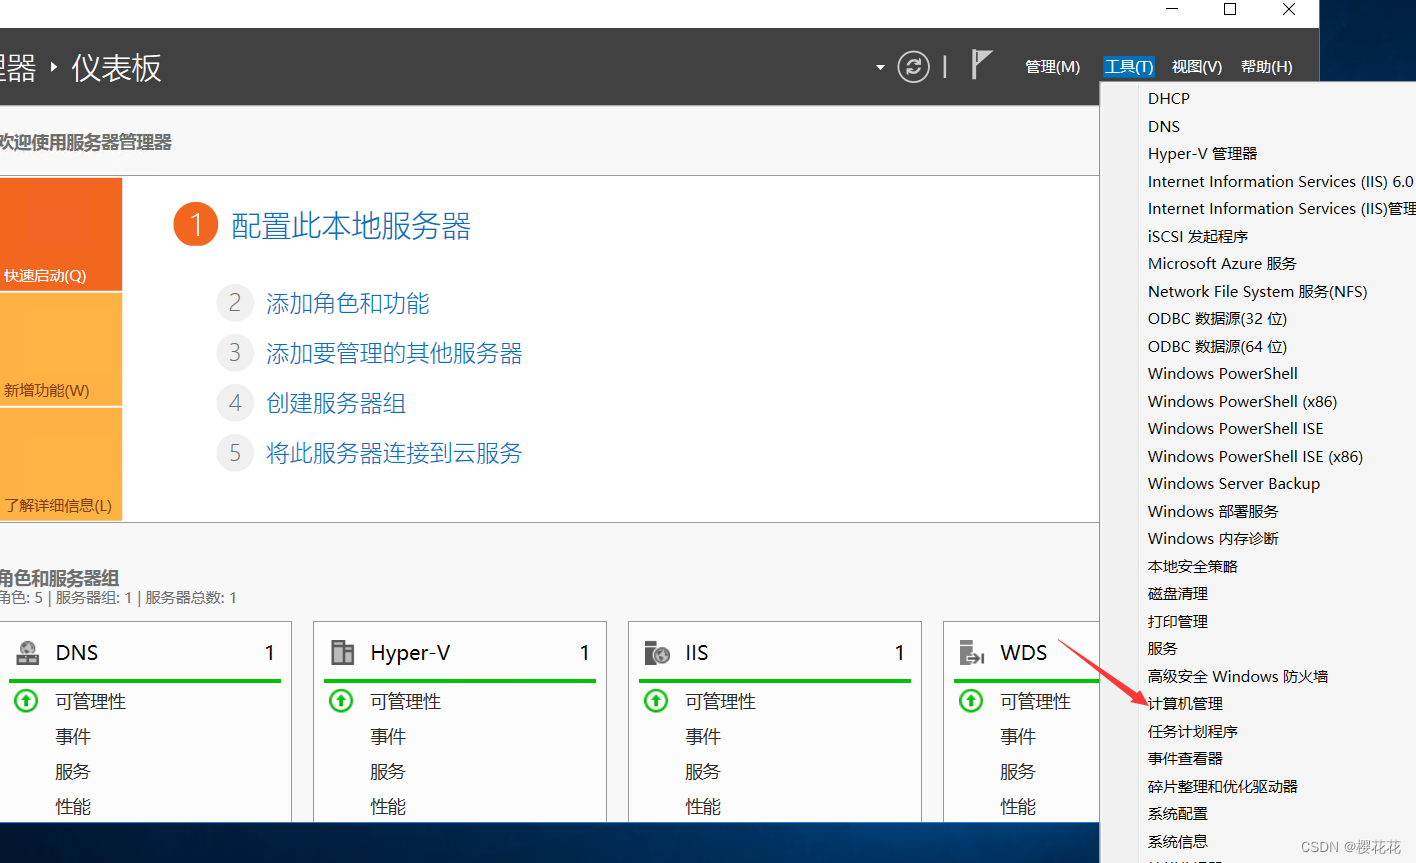Screen dimensions: 1416x863
Task: Click the step 1 orange circle
Action: point(196,225)
